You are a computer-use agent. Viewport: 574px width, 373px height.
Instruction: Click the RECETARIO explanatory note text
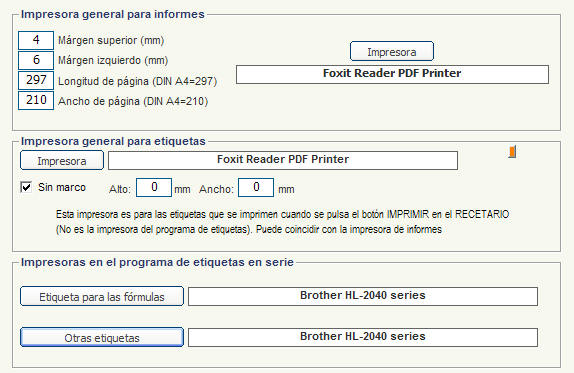coord(282,222)
